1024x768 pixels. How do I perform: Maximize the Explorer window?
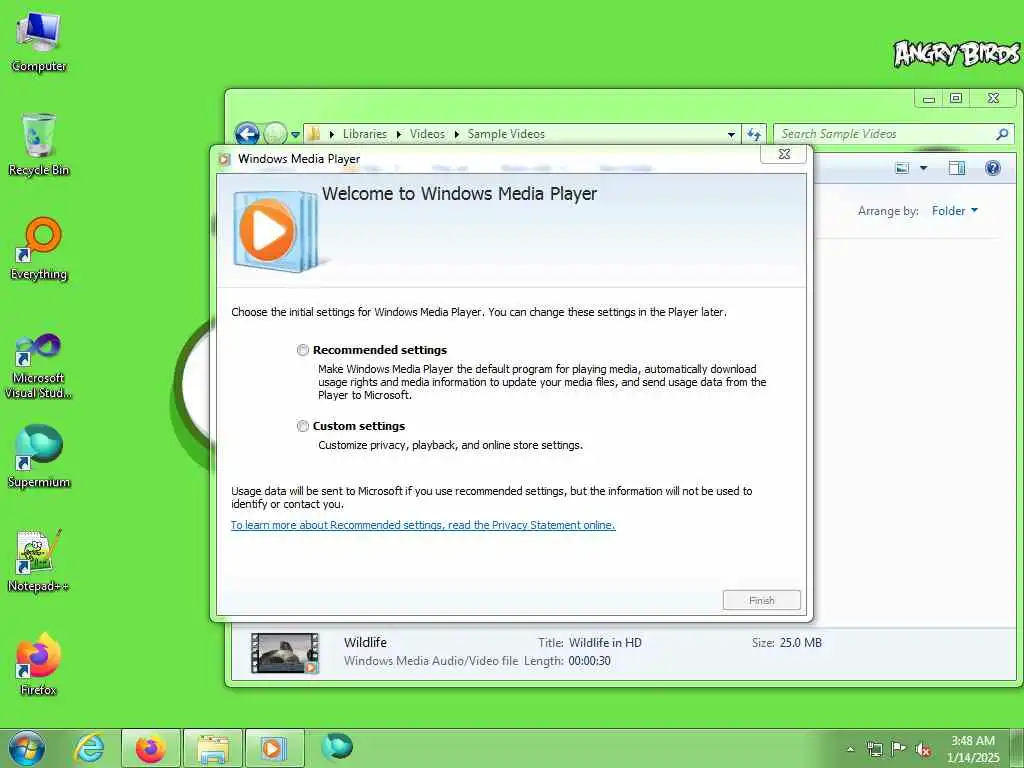pos(956,98)
